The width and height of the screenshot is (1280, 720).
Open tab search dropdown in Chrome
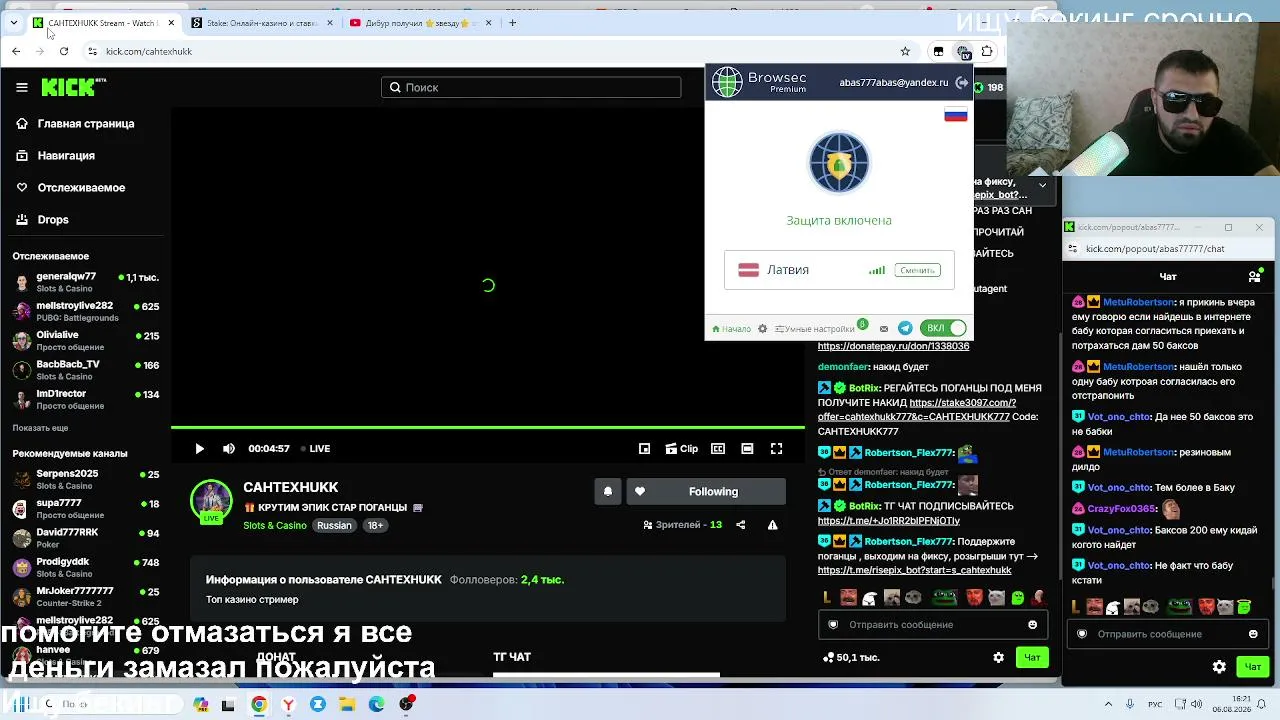[14, 22]
